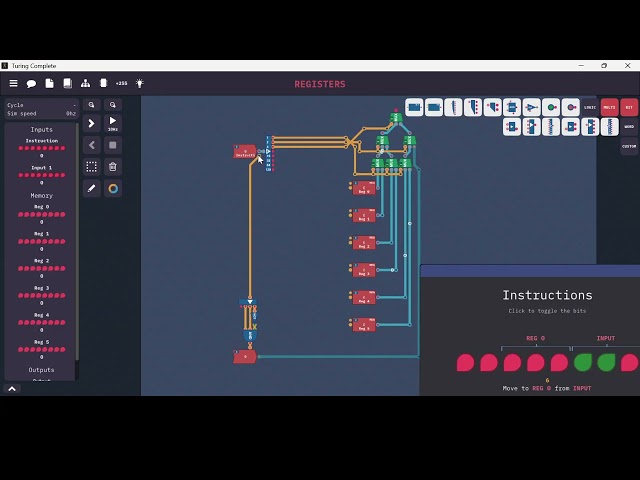Screen dimensions: 640x480
Task: Select the Reg 3 component on canvas
Action: click(x=364, y=270)
